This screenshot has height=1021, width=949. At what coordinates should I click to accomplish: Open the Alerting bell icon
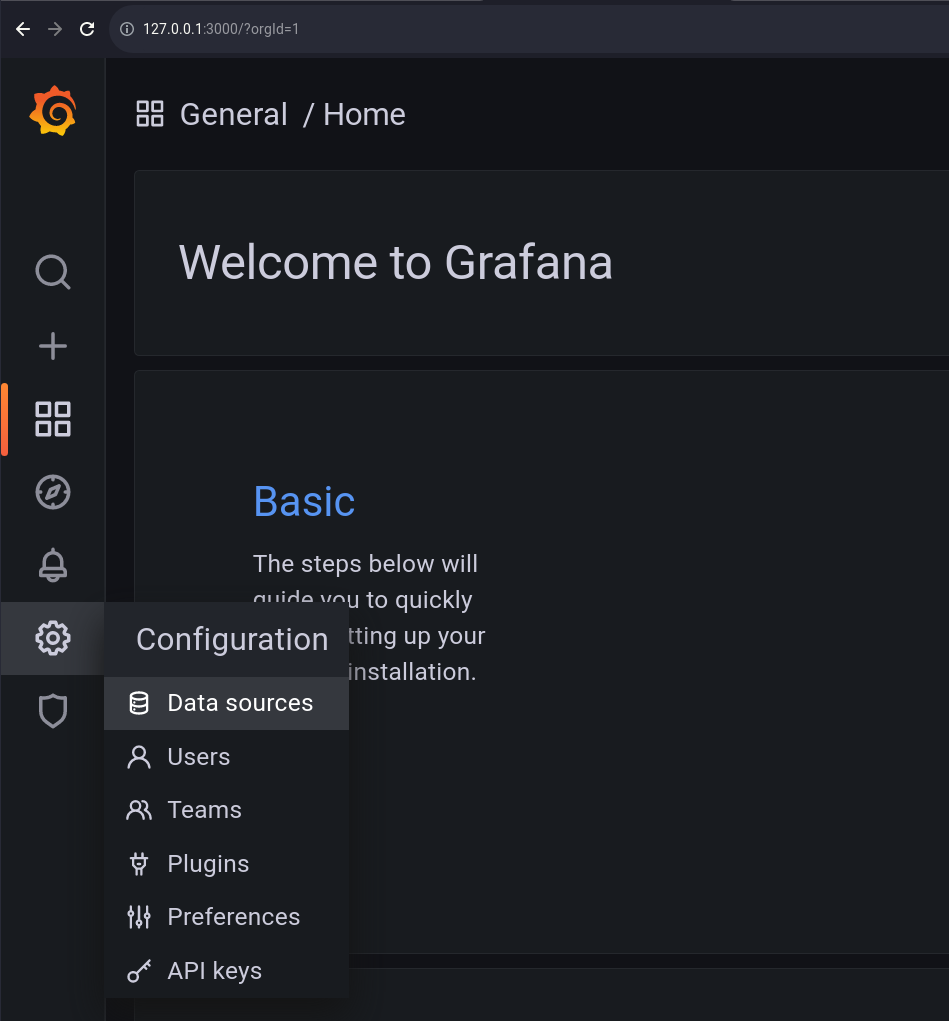[52, 564]
